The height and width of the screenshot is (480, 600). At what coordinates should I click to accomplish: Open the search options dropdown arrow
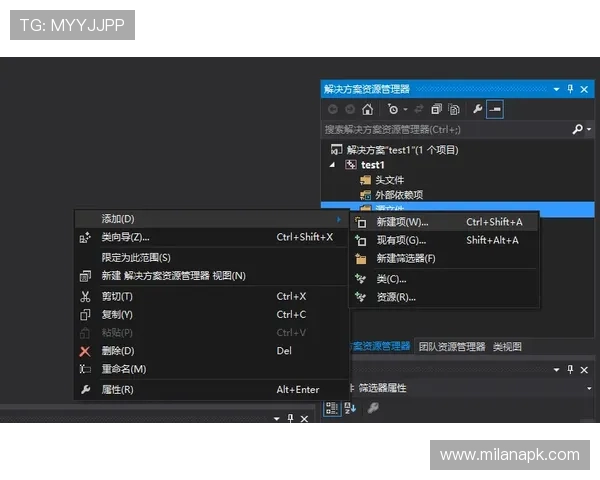[x=589, y=129]
